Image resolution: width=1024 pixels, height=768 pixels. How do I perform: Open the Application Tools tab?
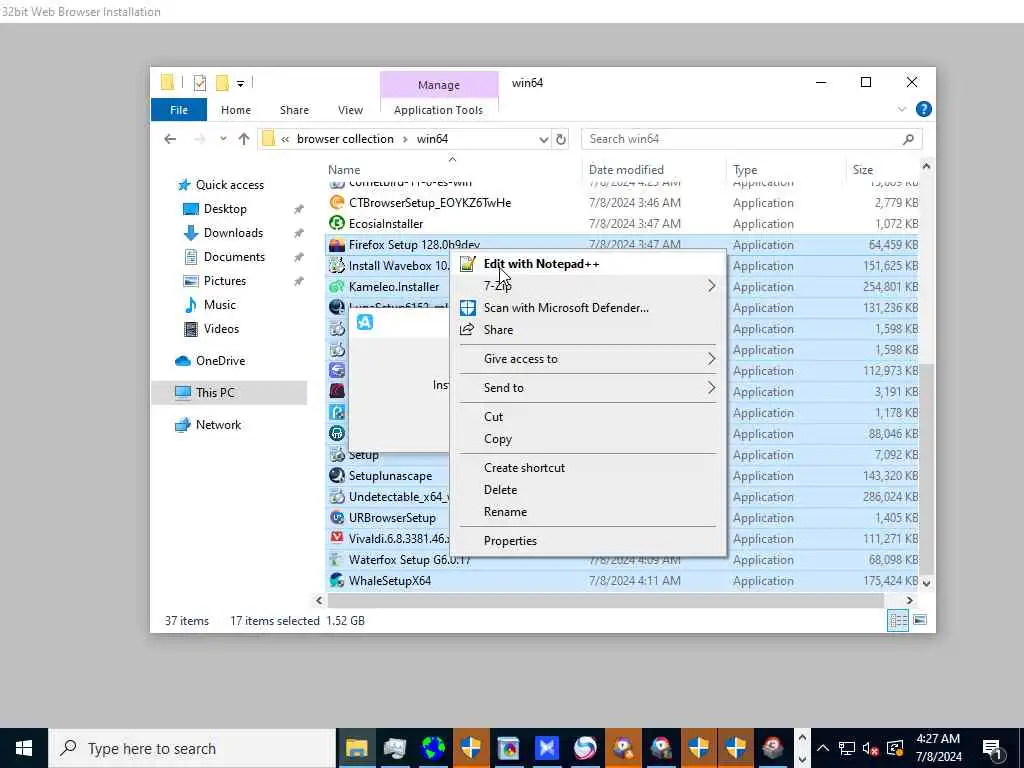[438, 110]
